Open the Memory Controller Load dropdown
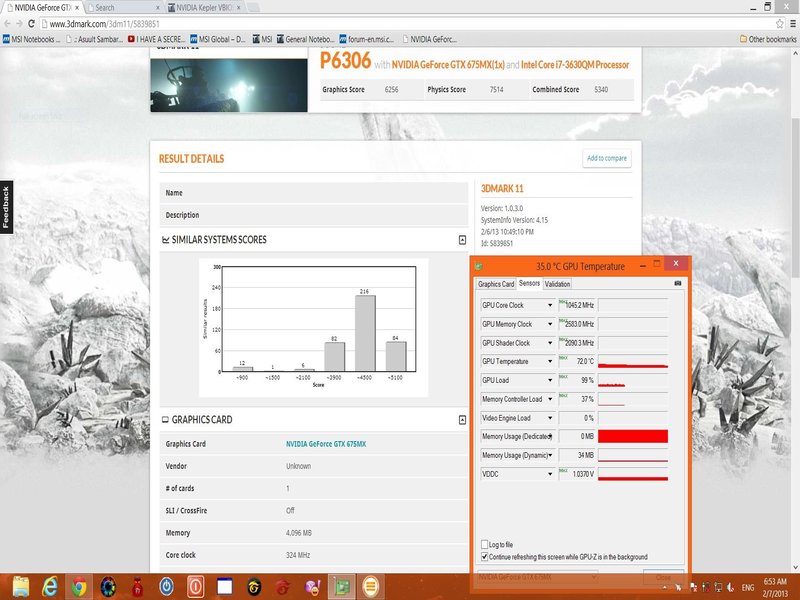Viewport: 800px width, 600px height. tap(550, 399)
